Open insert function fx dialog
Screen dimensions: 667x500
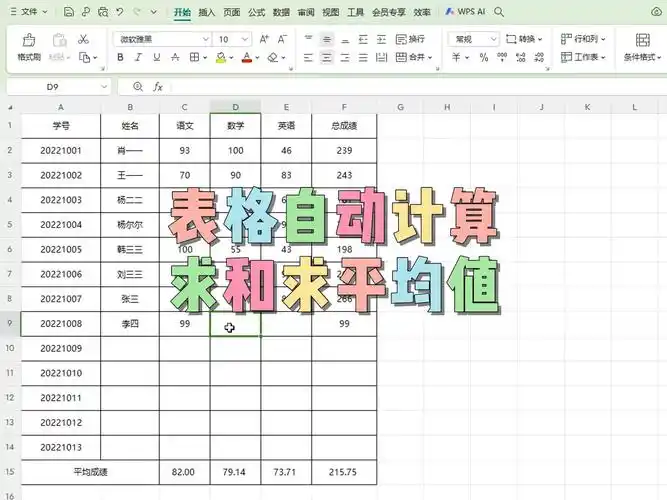(x=158, y=87)
